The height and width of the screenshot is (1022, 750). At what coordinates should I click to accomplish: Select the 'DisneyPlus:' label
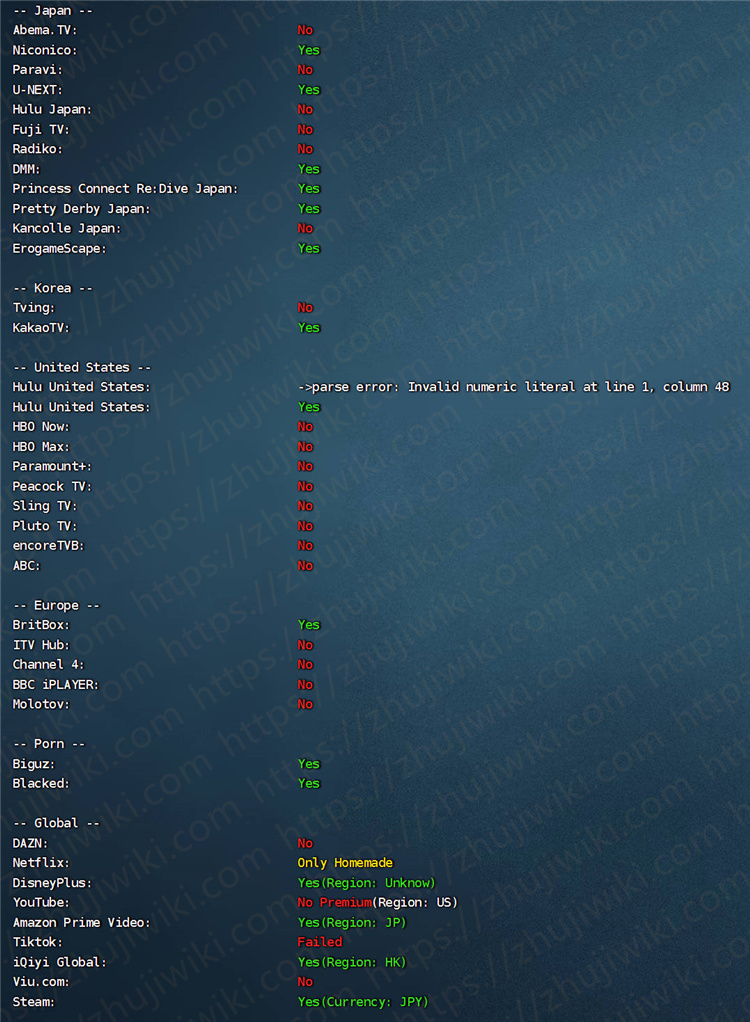coord(52,883)
